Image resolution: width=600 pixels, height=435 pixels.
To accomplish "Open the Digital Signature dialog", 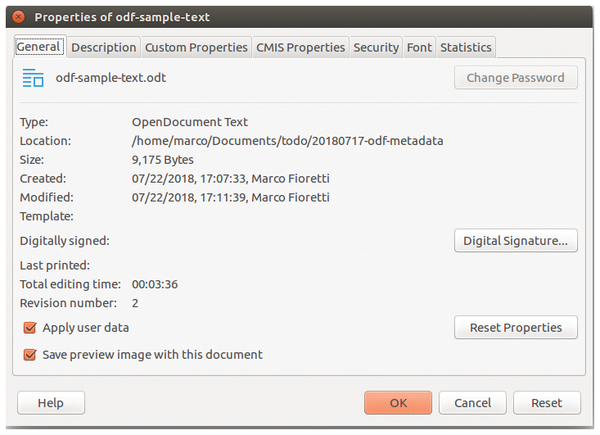I will (515, 240).
